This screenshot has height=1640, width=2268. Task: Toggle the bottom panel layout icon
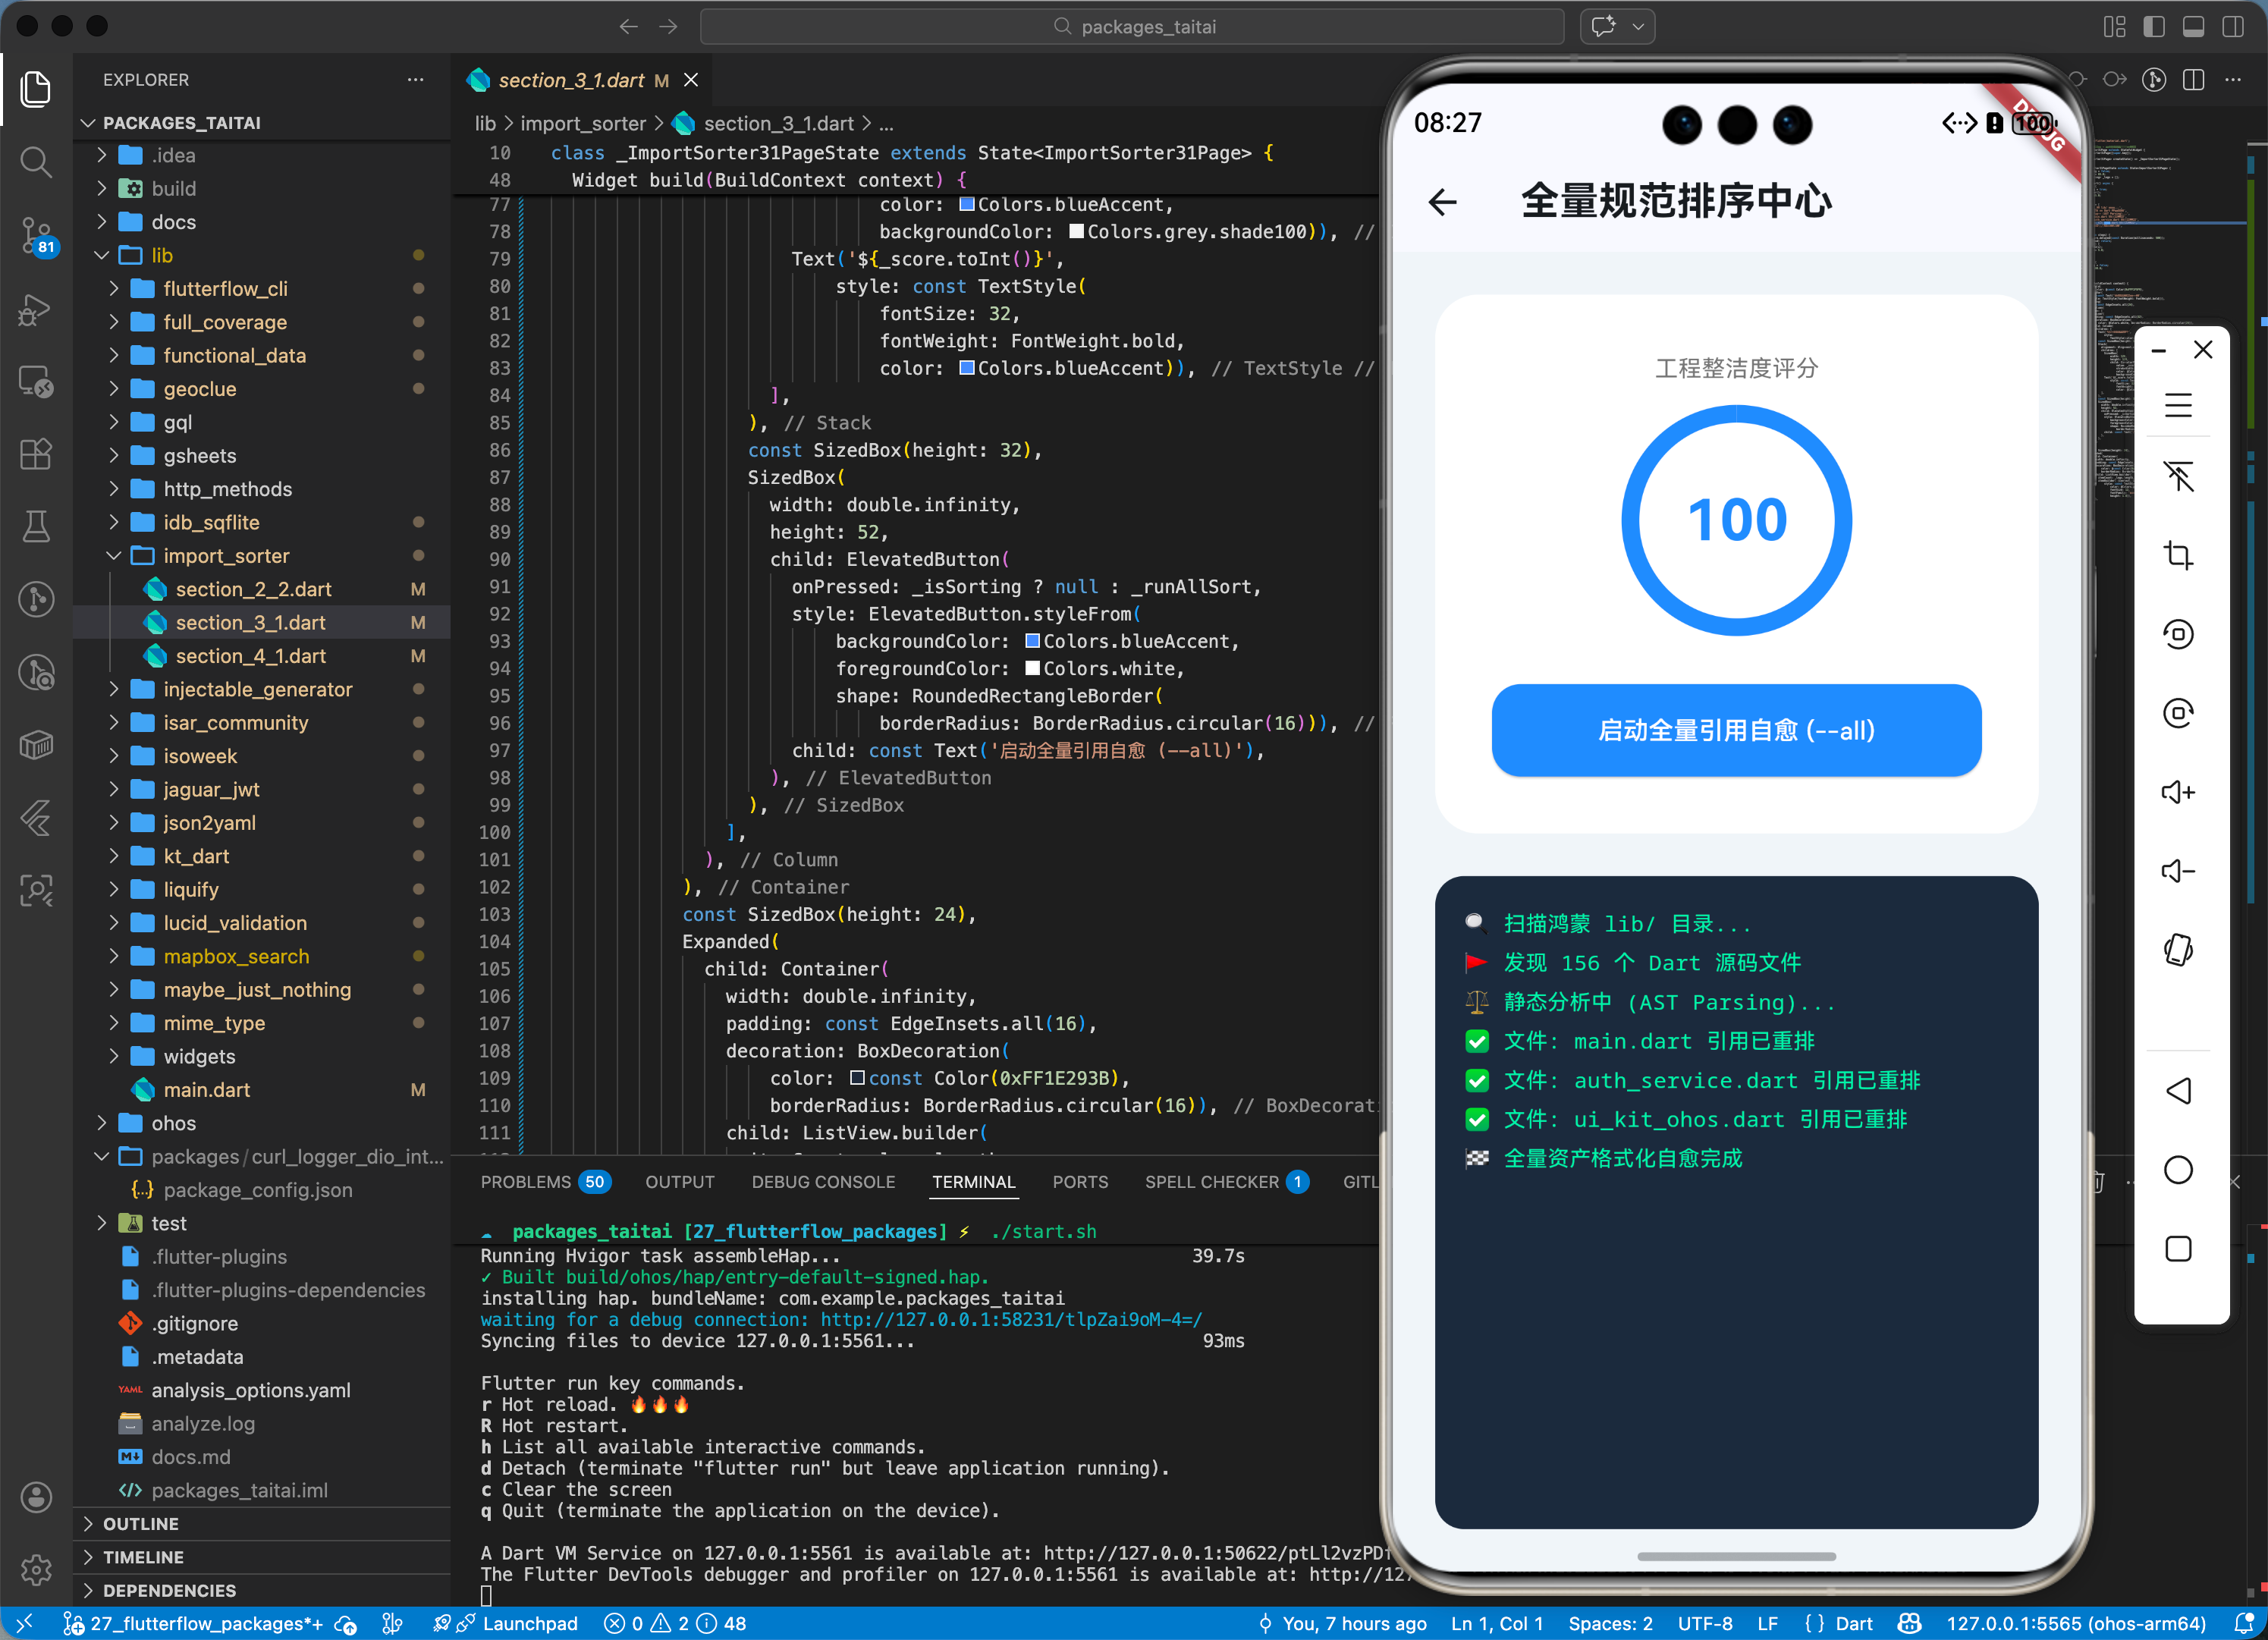pos(2193,27)
